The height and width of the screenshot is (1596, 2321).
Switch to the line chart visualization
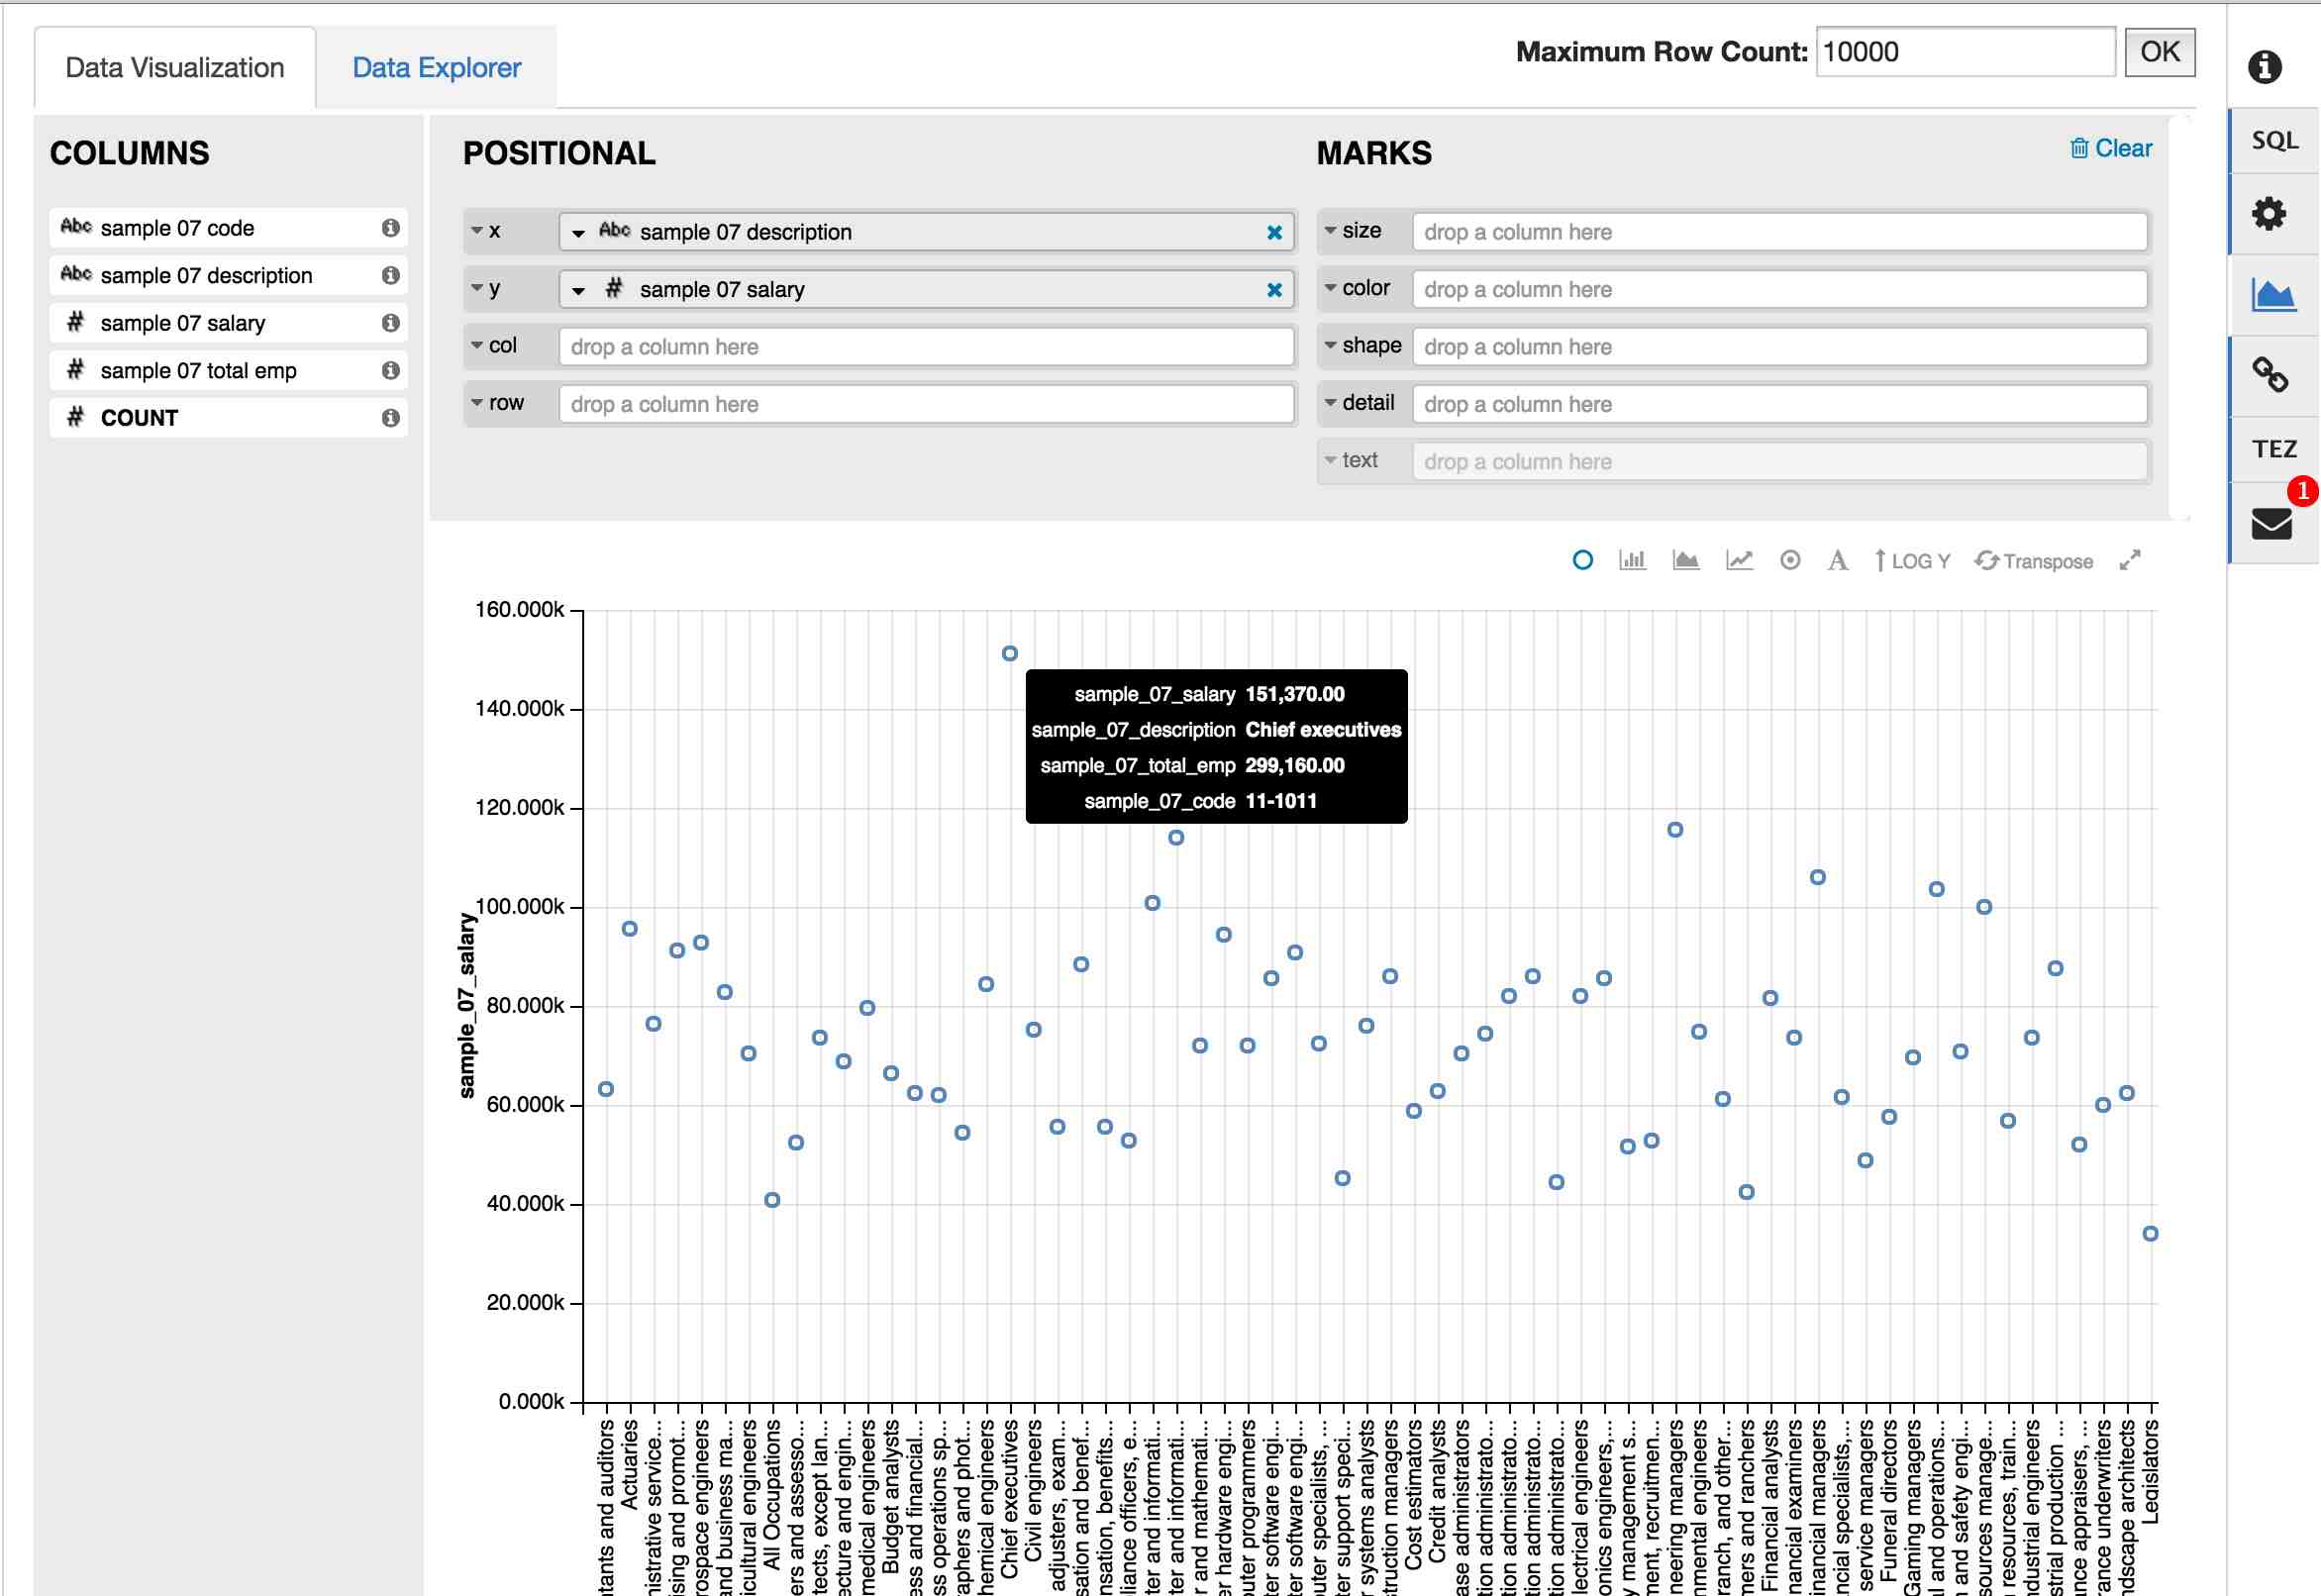[1740, 560]
